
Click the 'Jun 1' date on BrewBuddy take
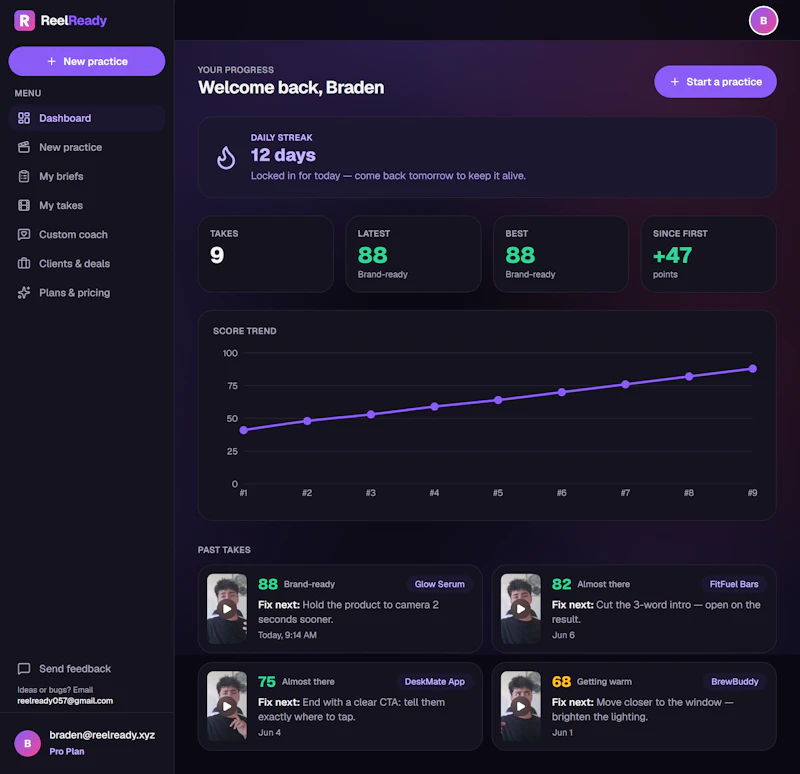(562, 732)
